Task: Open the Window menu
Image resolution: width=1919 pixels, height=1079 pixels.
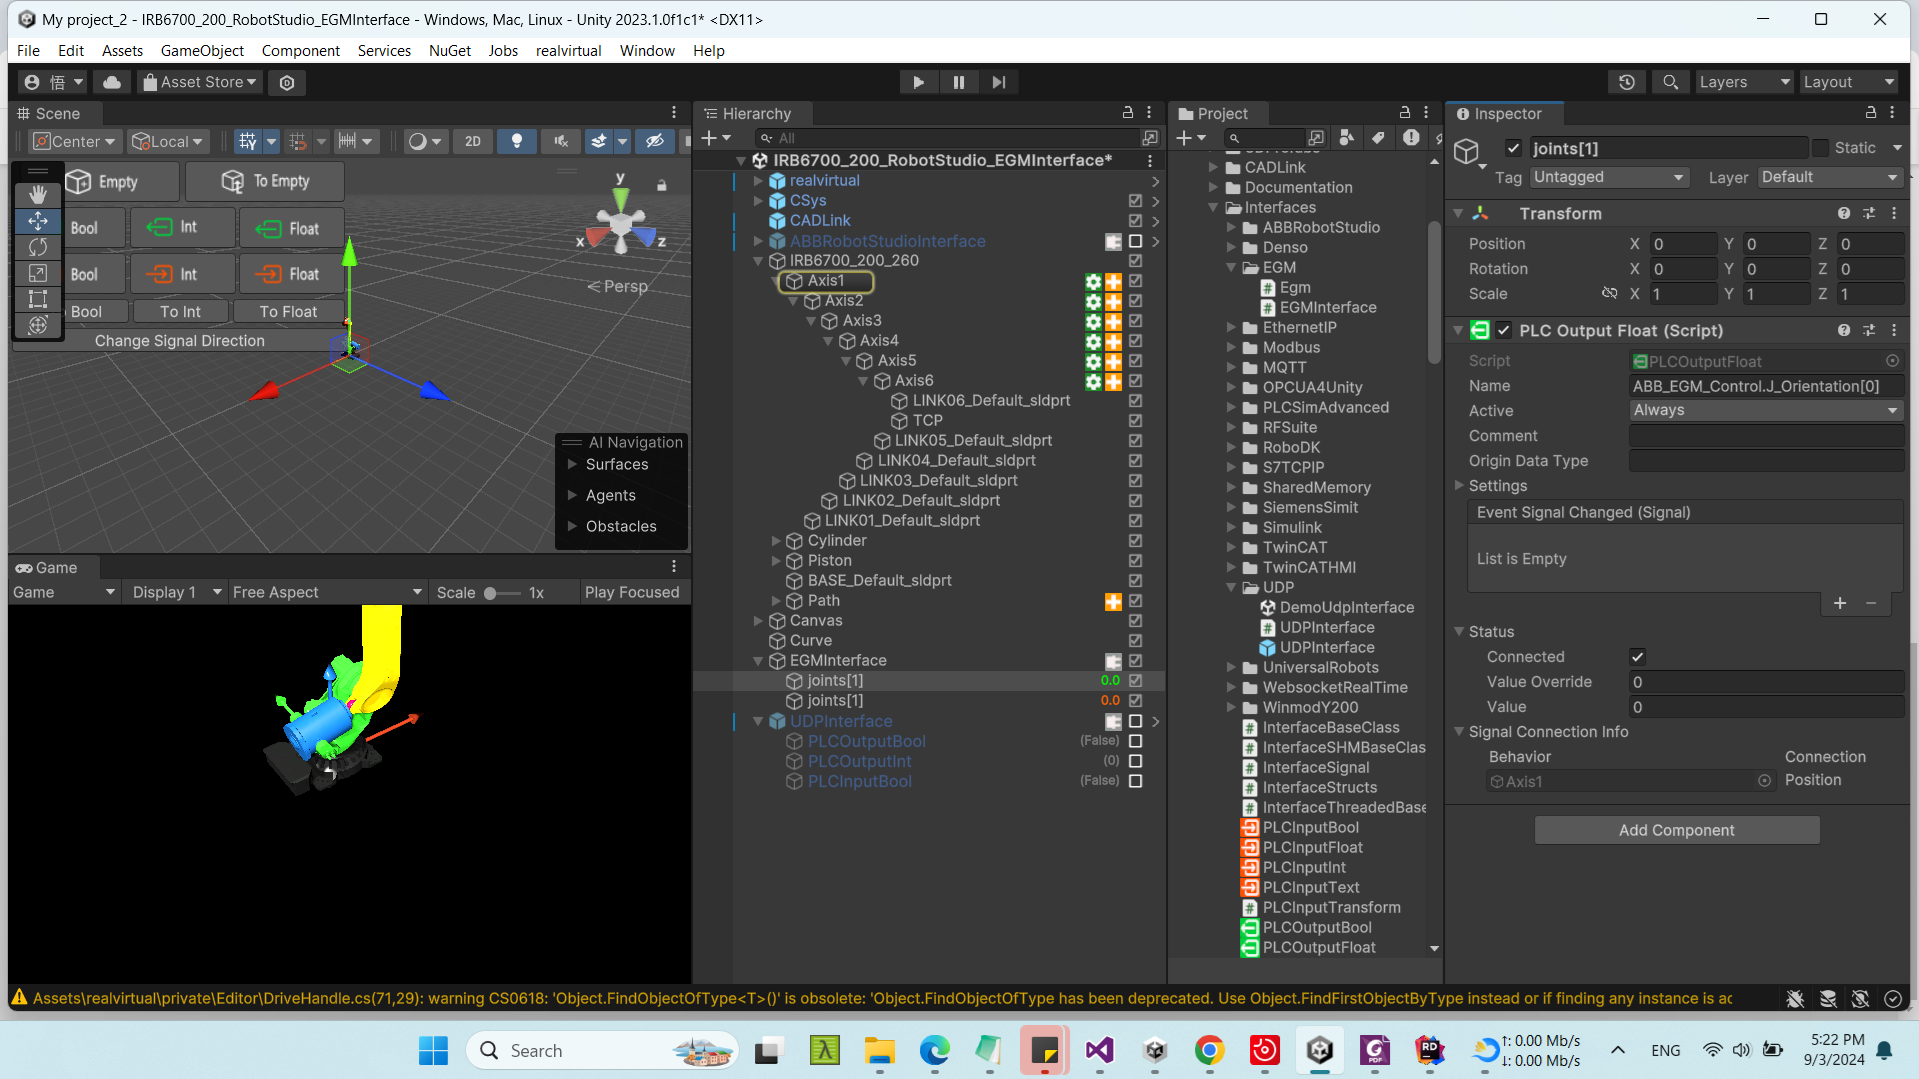Action: 647,50
